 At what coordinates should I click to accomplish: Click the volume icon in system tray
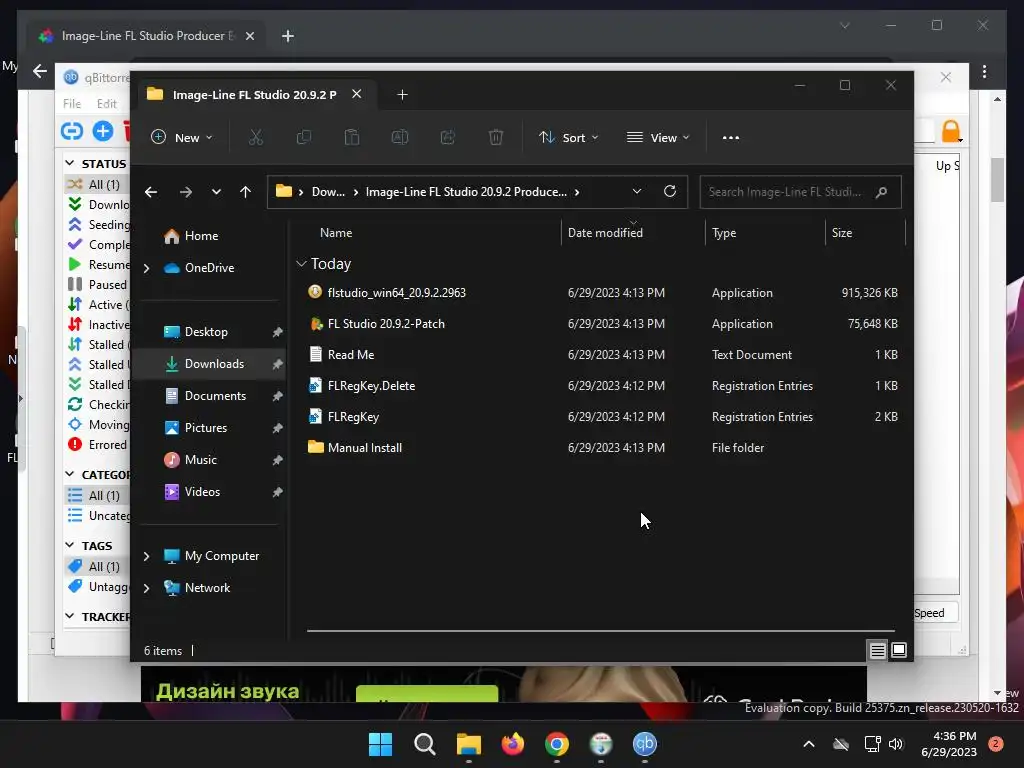coord(896,744)
